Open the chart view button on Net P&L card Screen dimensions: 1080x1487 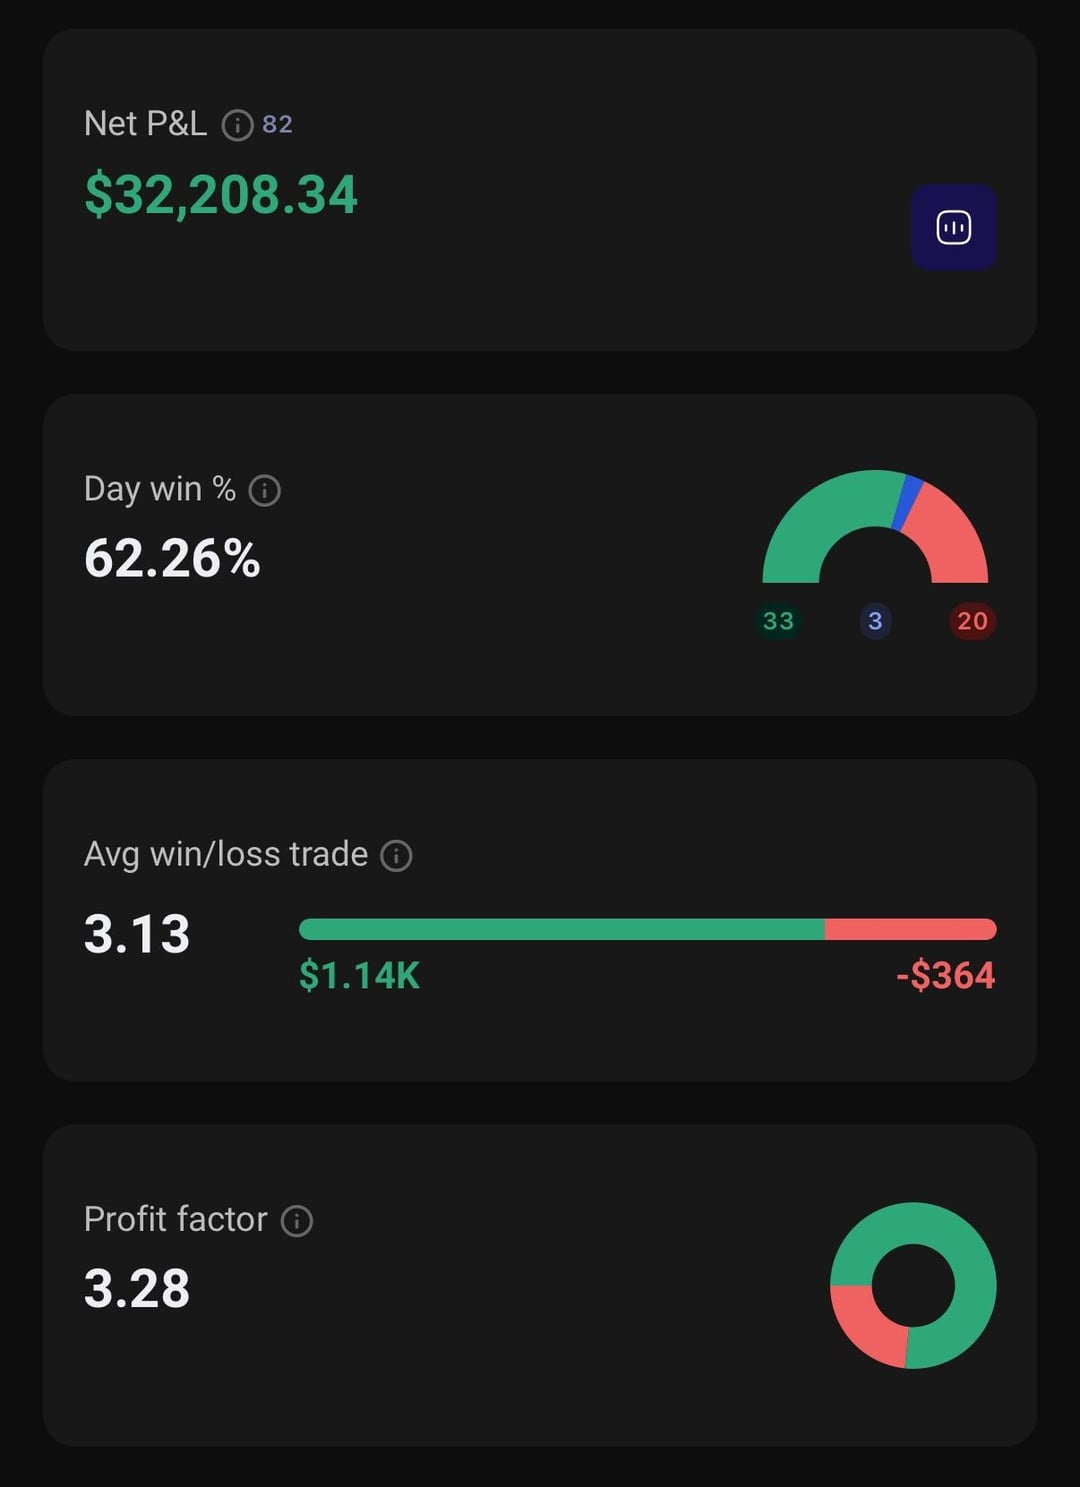coord(953,228)
